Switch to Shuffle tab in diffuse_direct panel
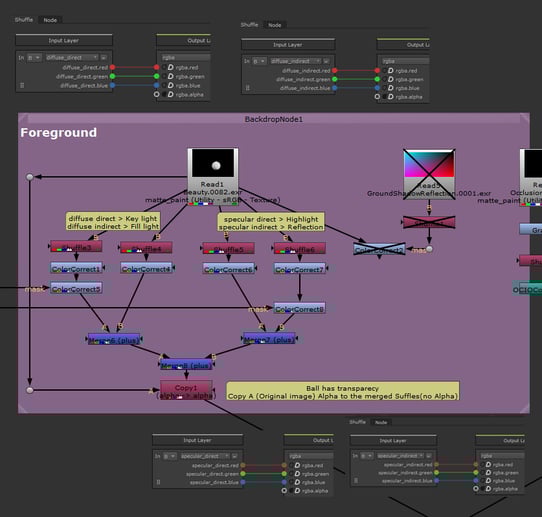Viewport: 542px width, 517px height. [x=24, y=20]
